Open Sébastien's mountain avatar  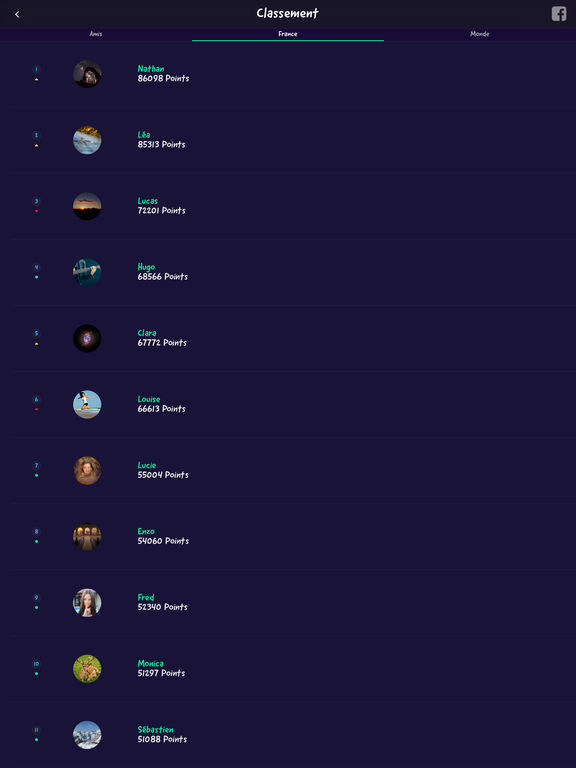(87, 735)
